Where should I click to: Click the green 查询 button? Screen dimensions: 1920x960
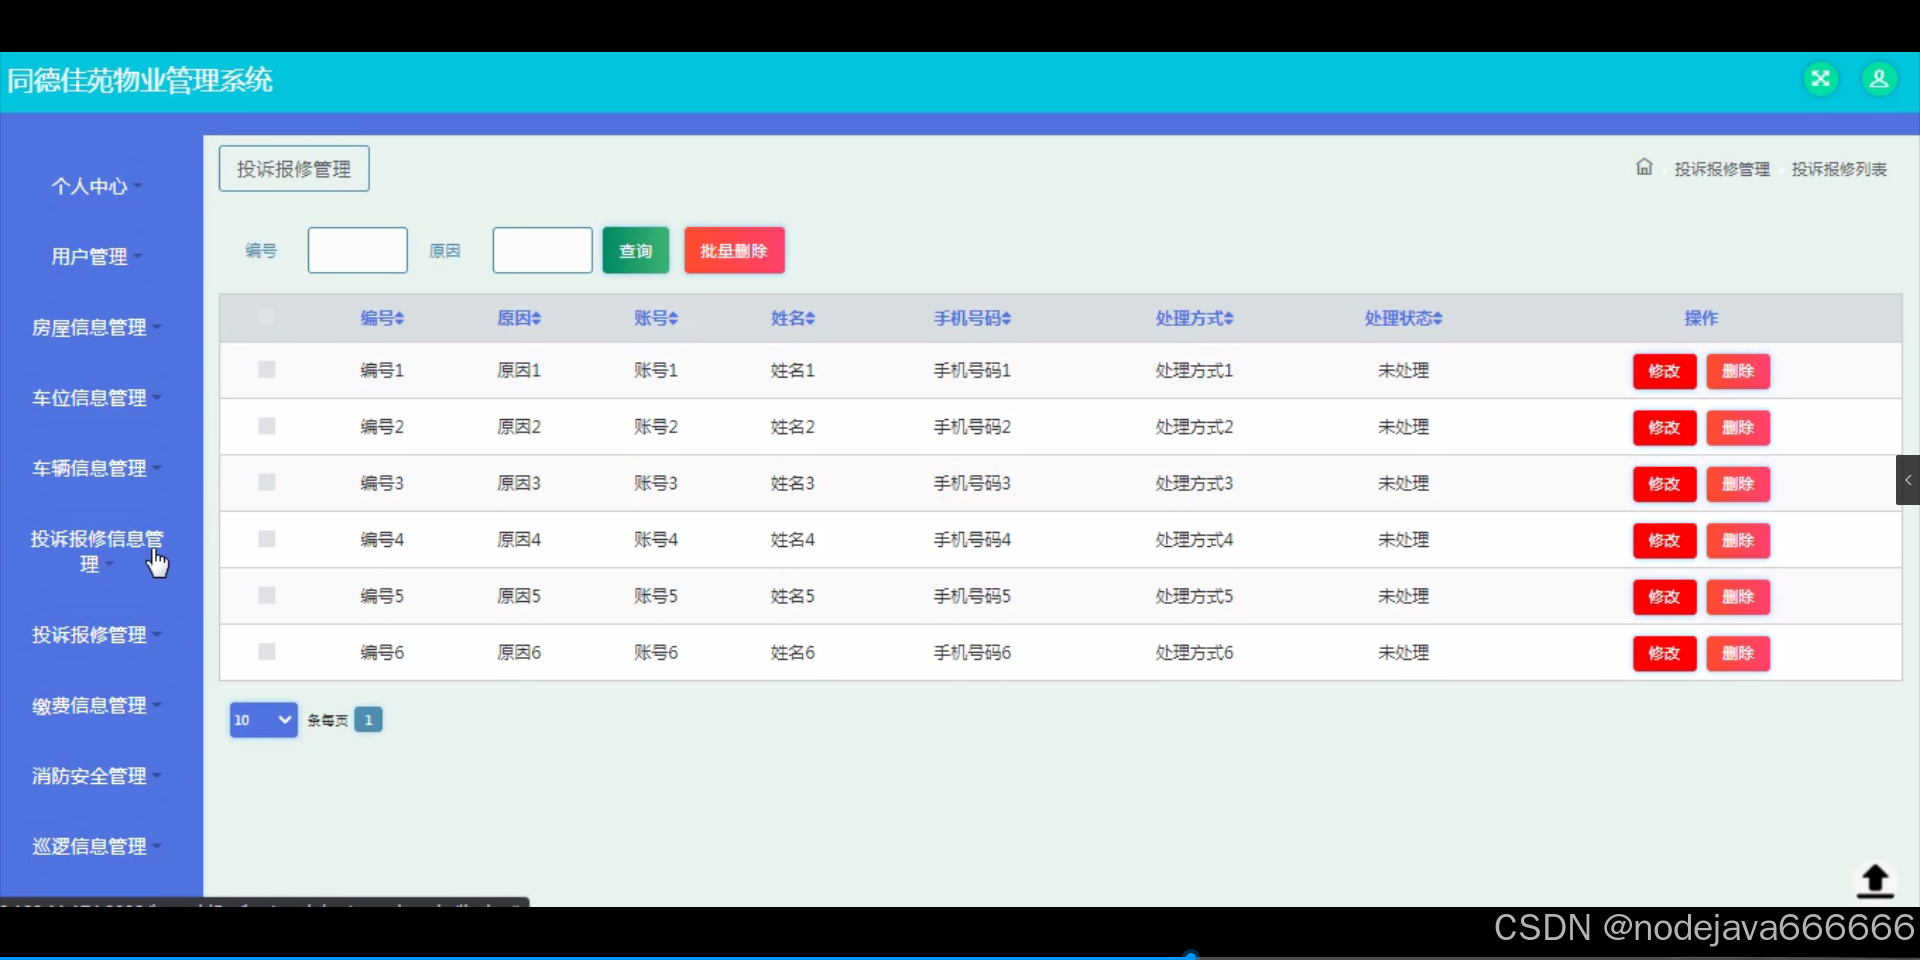tap(636, 250)
